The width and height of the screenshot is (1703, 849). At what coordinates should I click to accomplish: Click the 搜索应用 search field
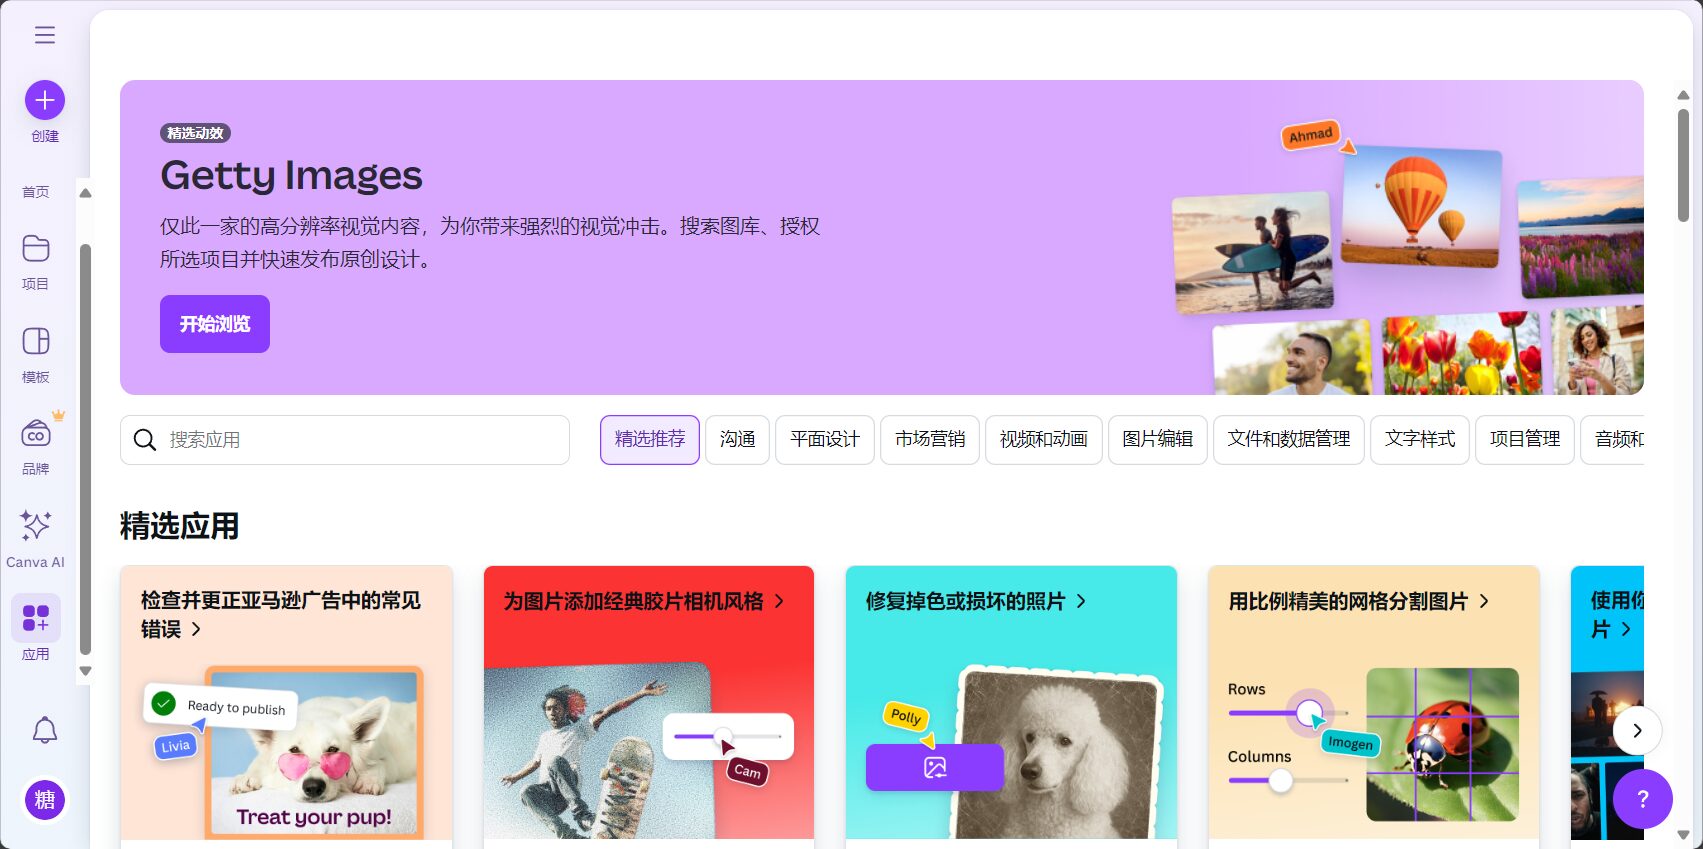345,440
